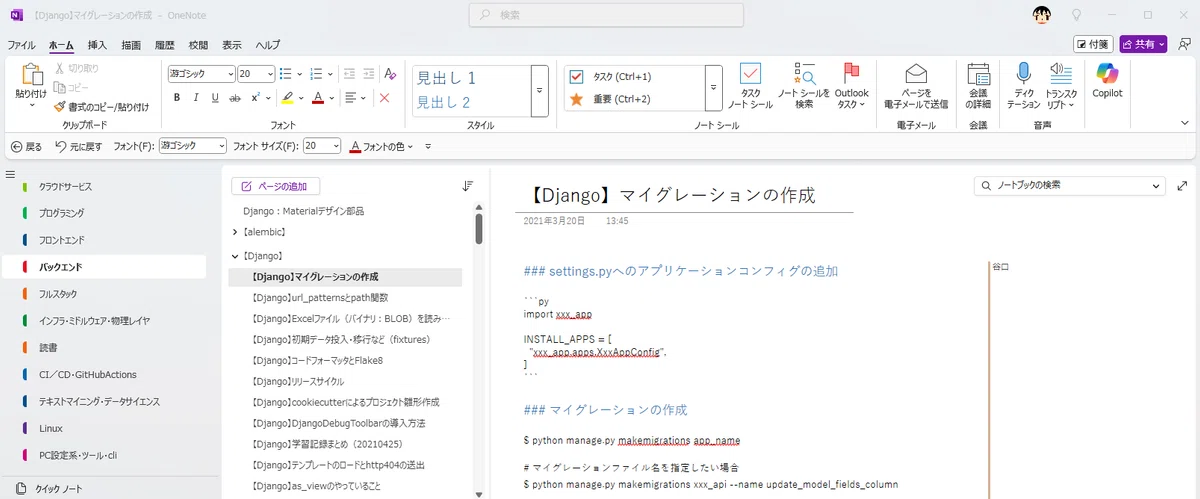Open the ribbon font size dropdown
The image size is (1200, 499).
[x=270, y=74]
